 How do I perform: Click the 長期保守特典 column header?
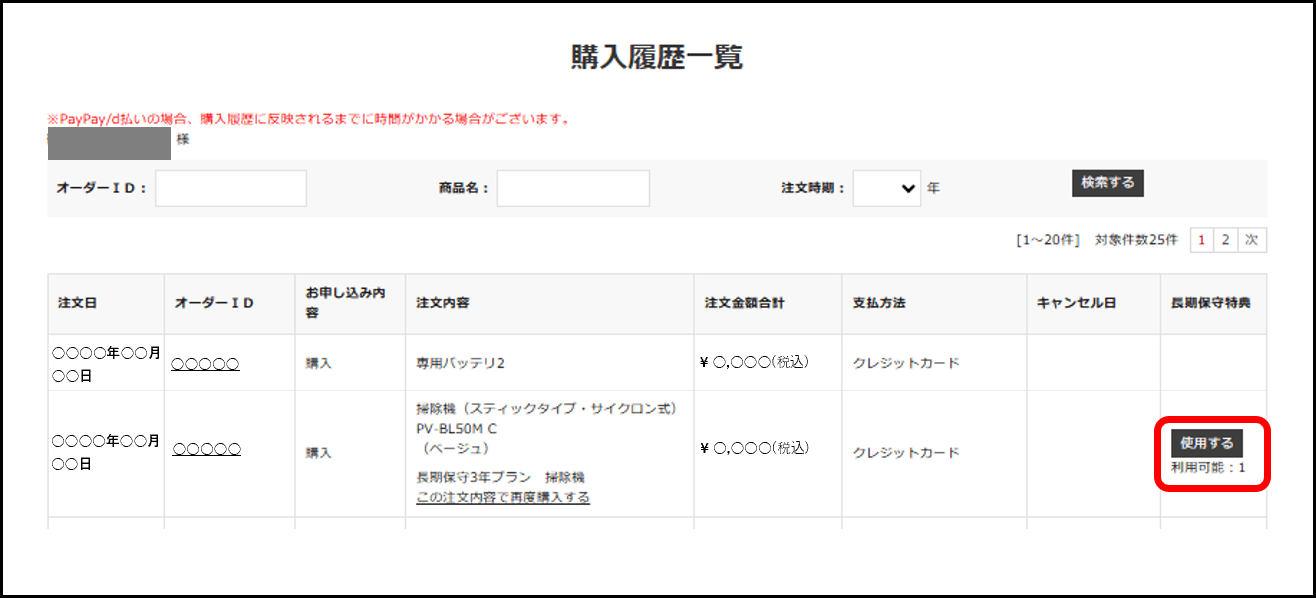click(1210, 303)
